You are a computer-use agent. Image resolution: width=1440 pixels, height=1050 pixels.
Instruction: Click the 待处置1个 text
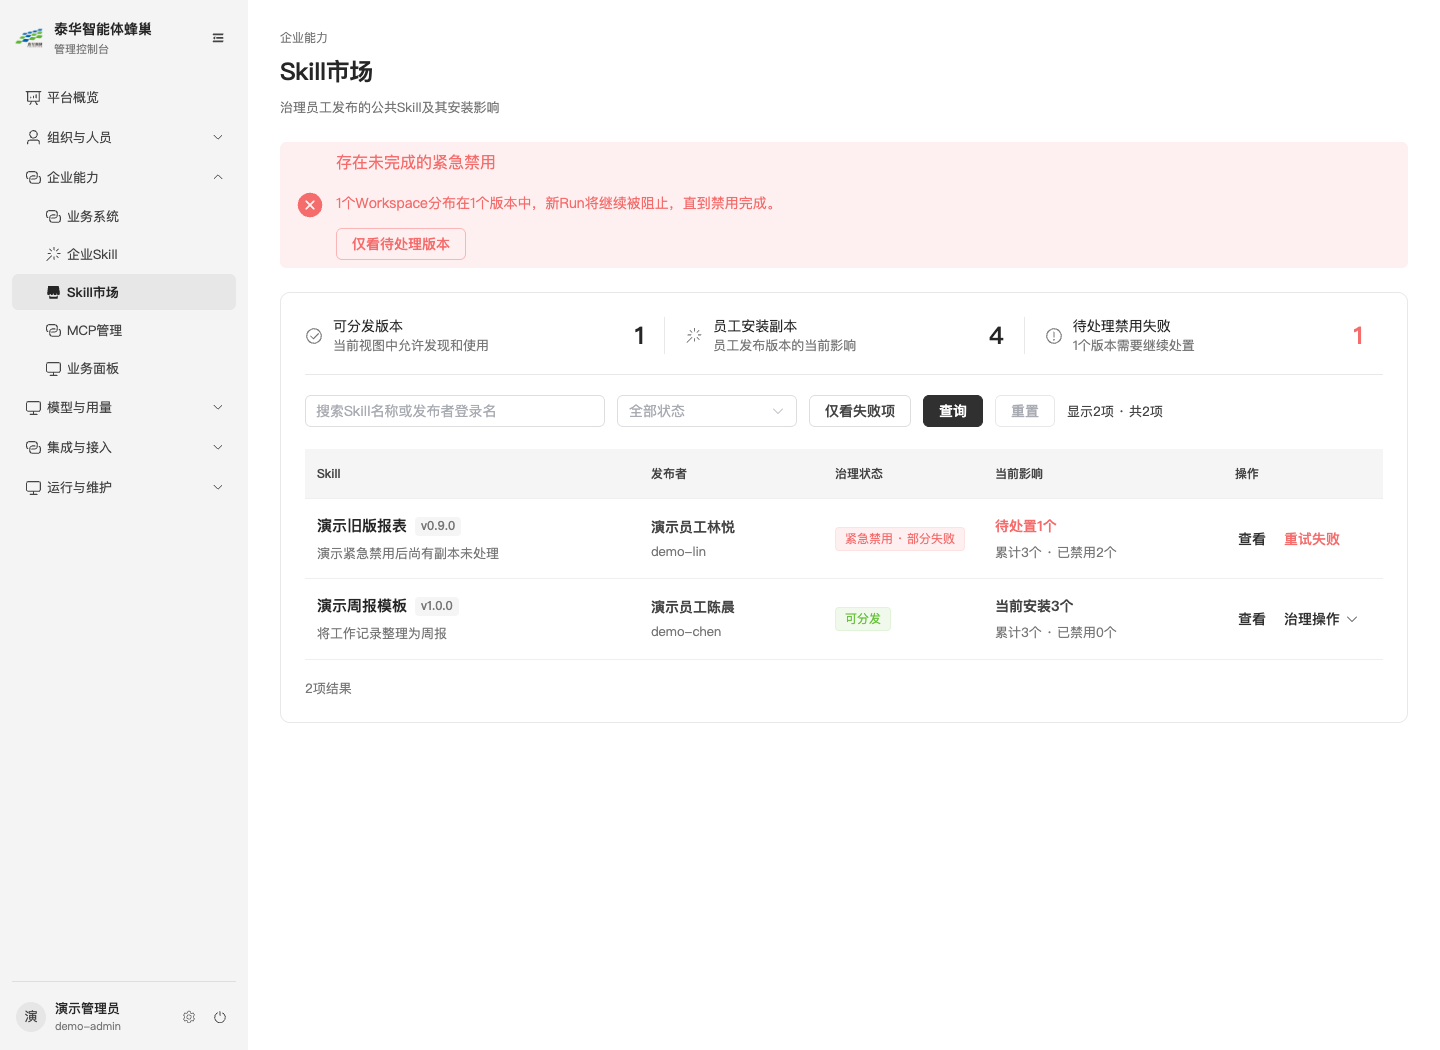1026,526
